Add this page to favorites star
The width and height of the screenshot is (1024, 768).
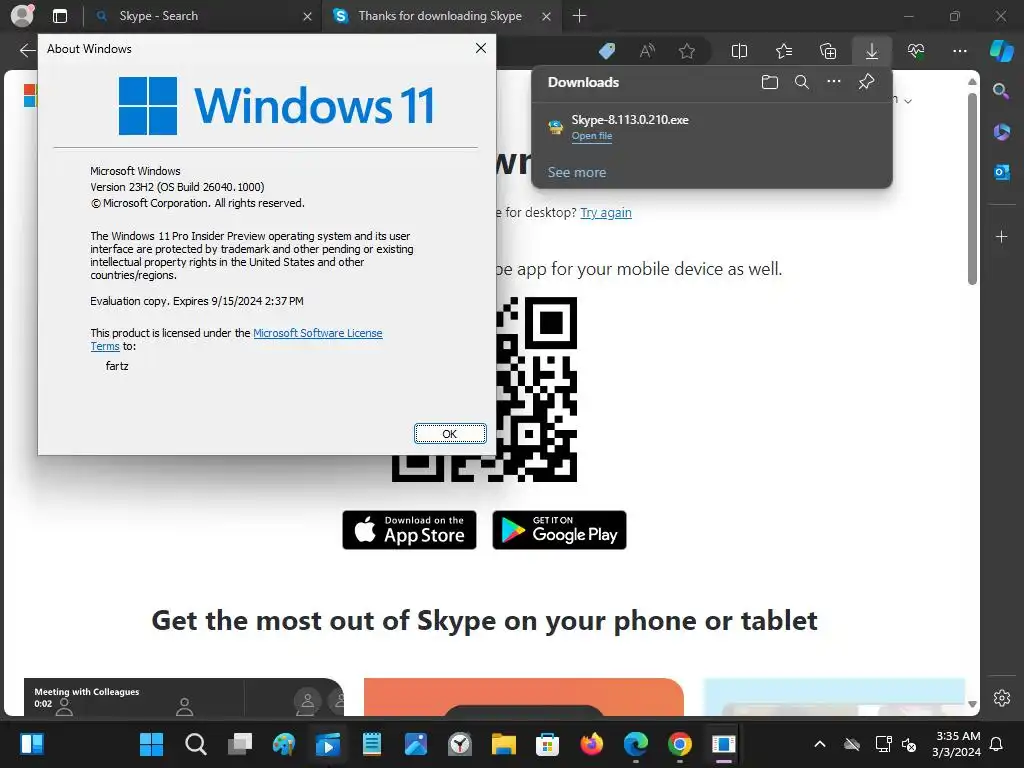(x=686, y=51)
